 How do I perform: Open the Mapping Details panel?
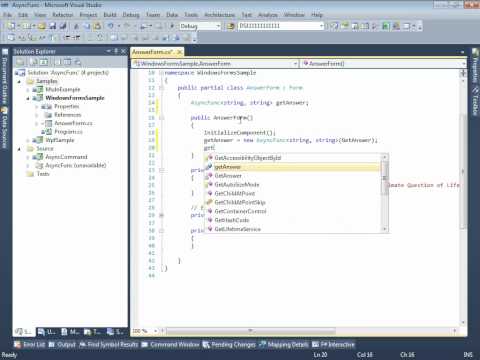click(x=284, y=345)
